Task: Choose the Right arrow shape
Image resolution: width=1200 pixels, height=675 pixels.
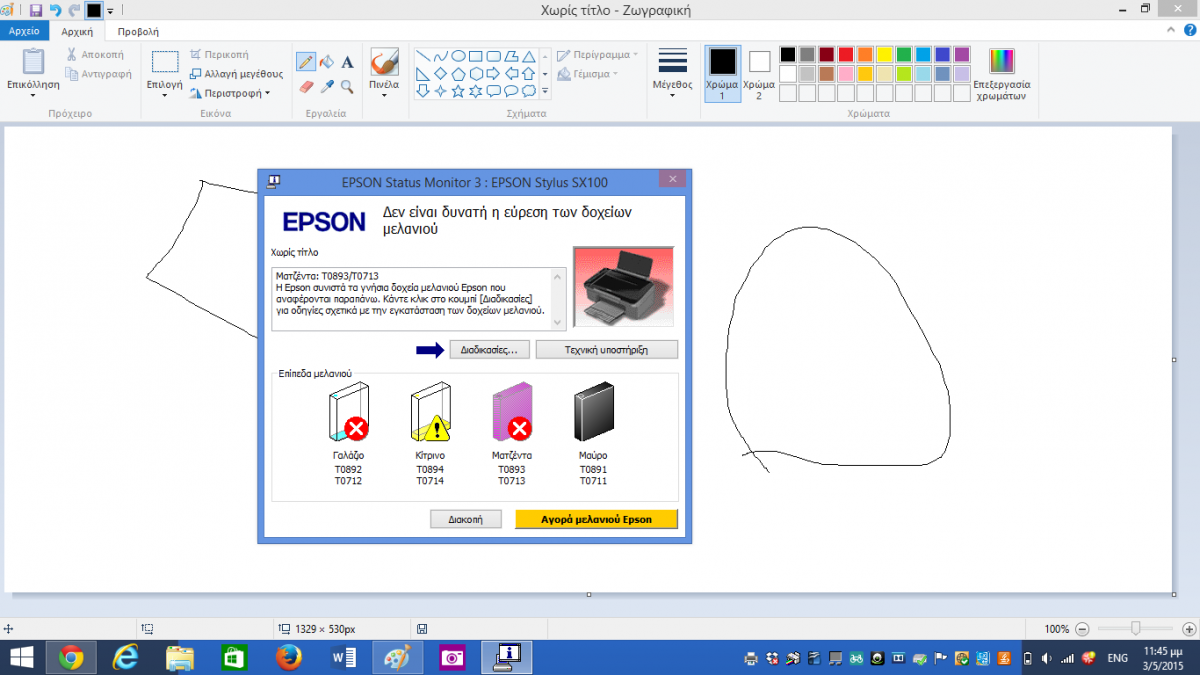Action: click(494, 74)
